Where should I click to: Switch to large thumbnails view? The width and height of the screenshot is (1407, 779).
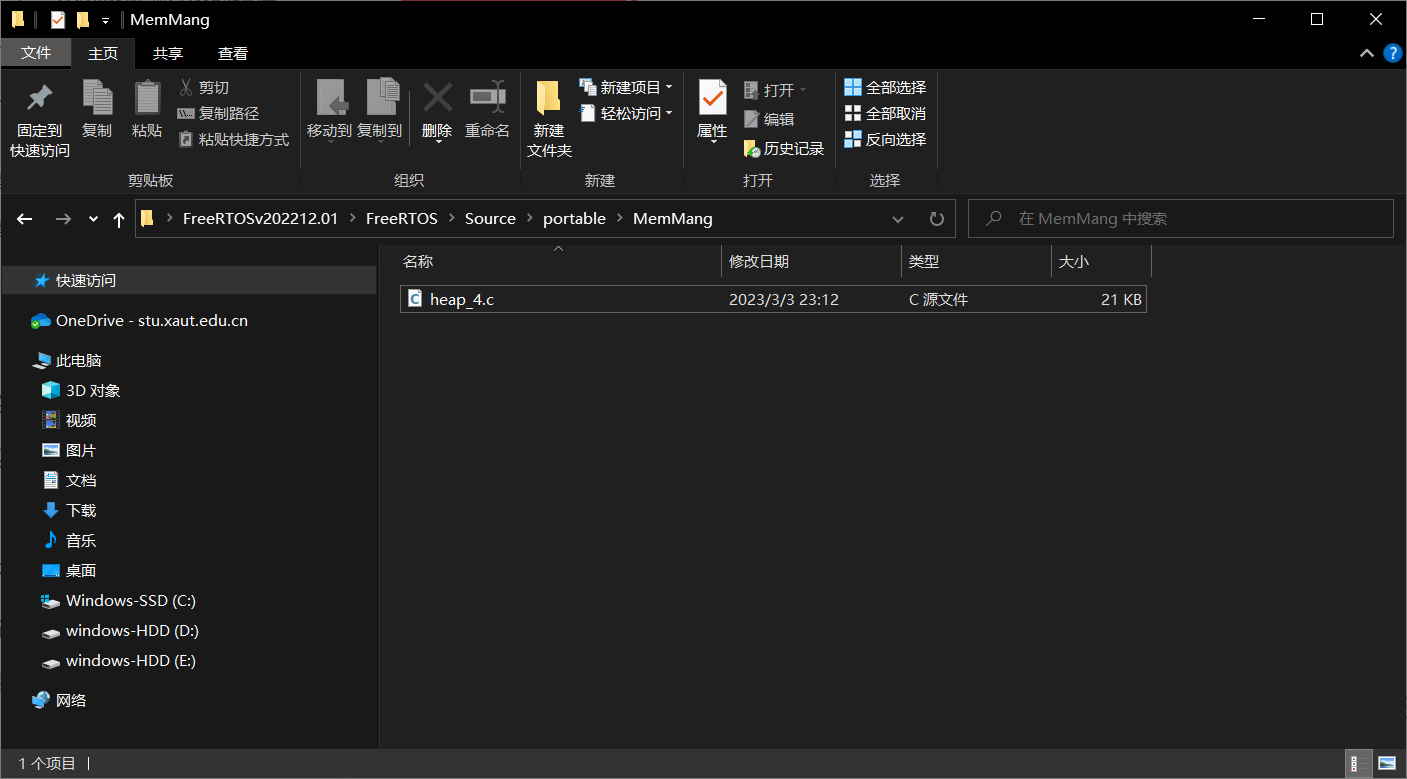point(1386,764)
